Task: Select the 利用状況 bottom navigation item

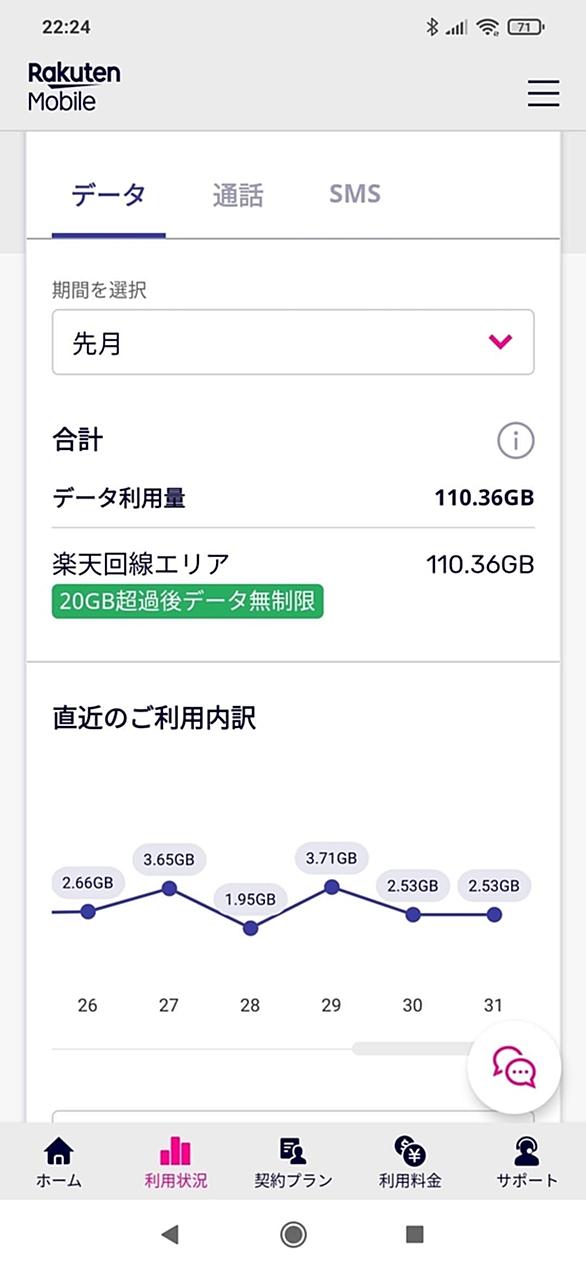Action: coord(176,1162)
